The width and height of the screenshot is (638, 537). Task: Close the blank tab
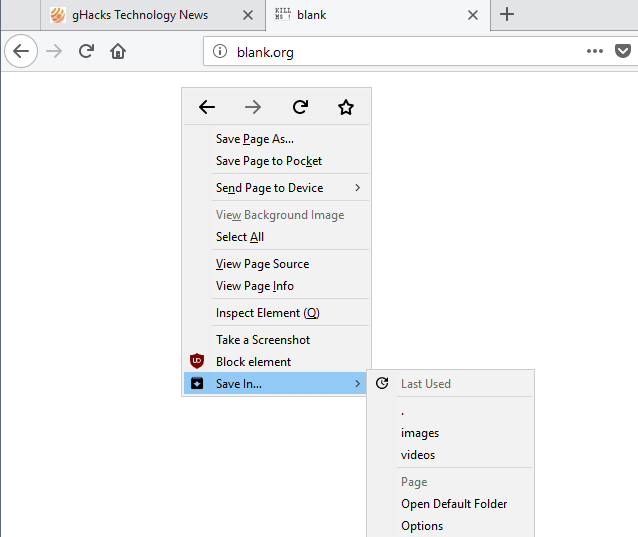click(472, 15)
